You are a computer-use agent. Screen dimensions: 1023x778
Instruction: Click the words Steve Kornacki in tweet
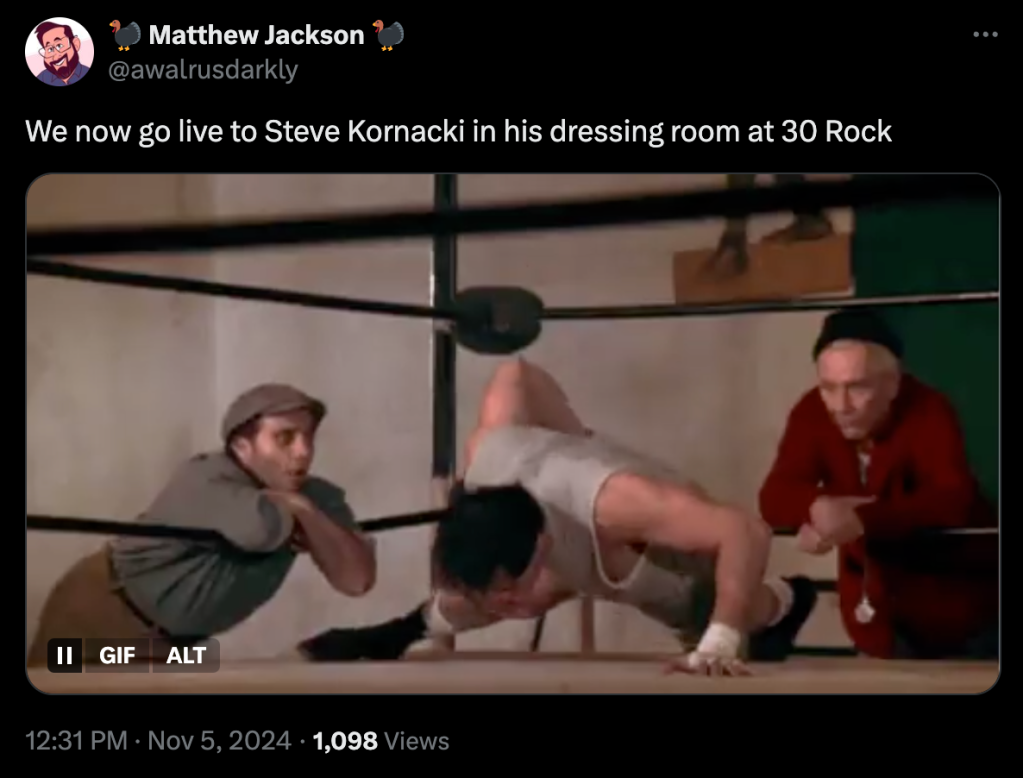coord(364,132)
